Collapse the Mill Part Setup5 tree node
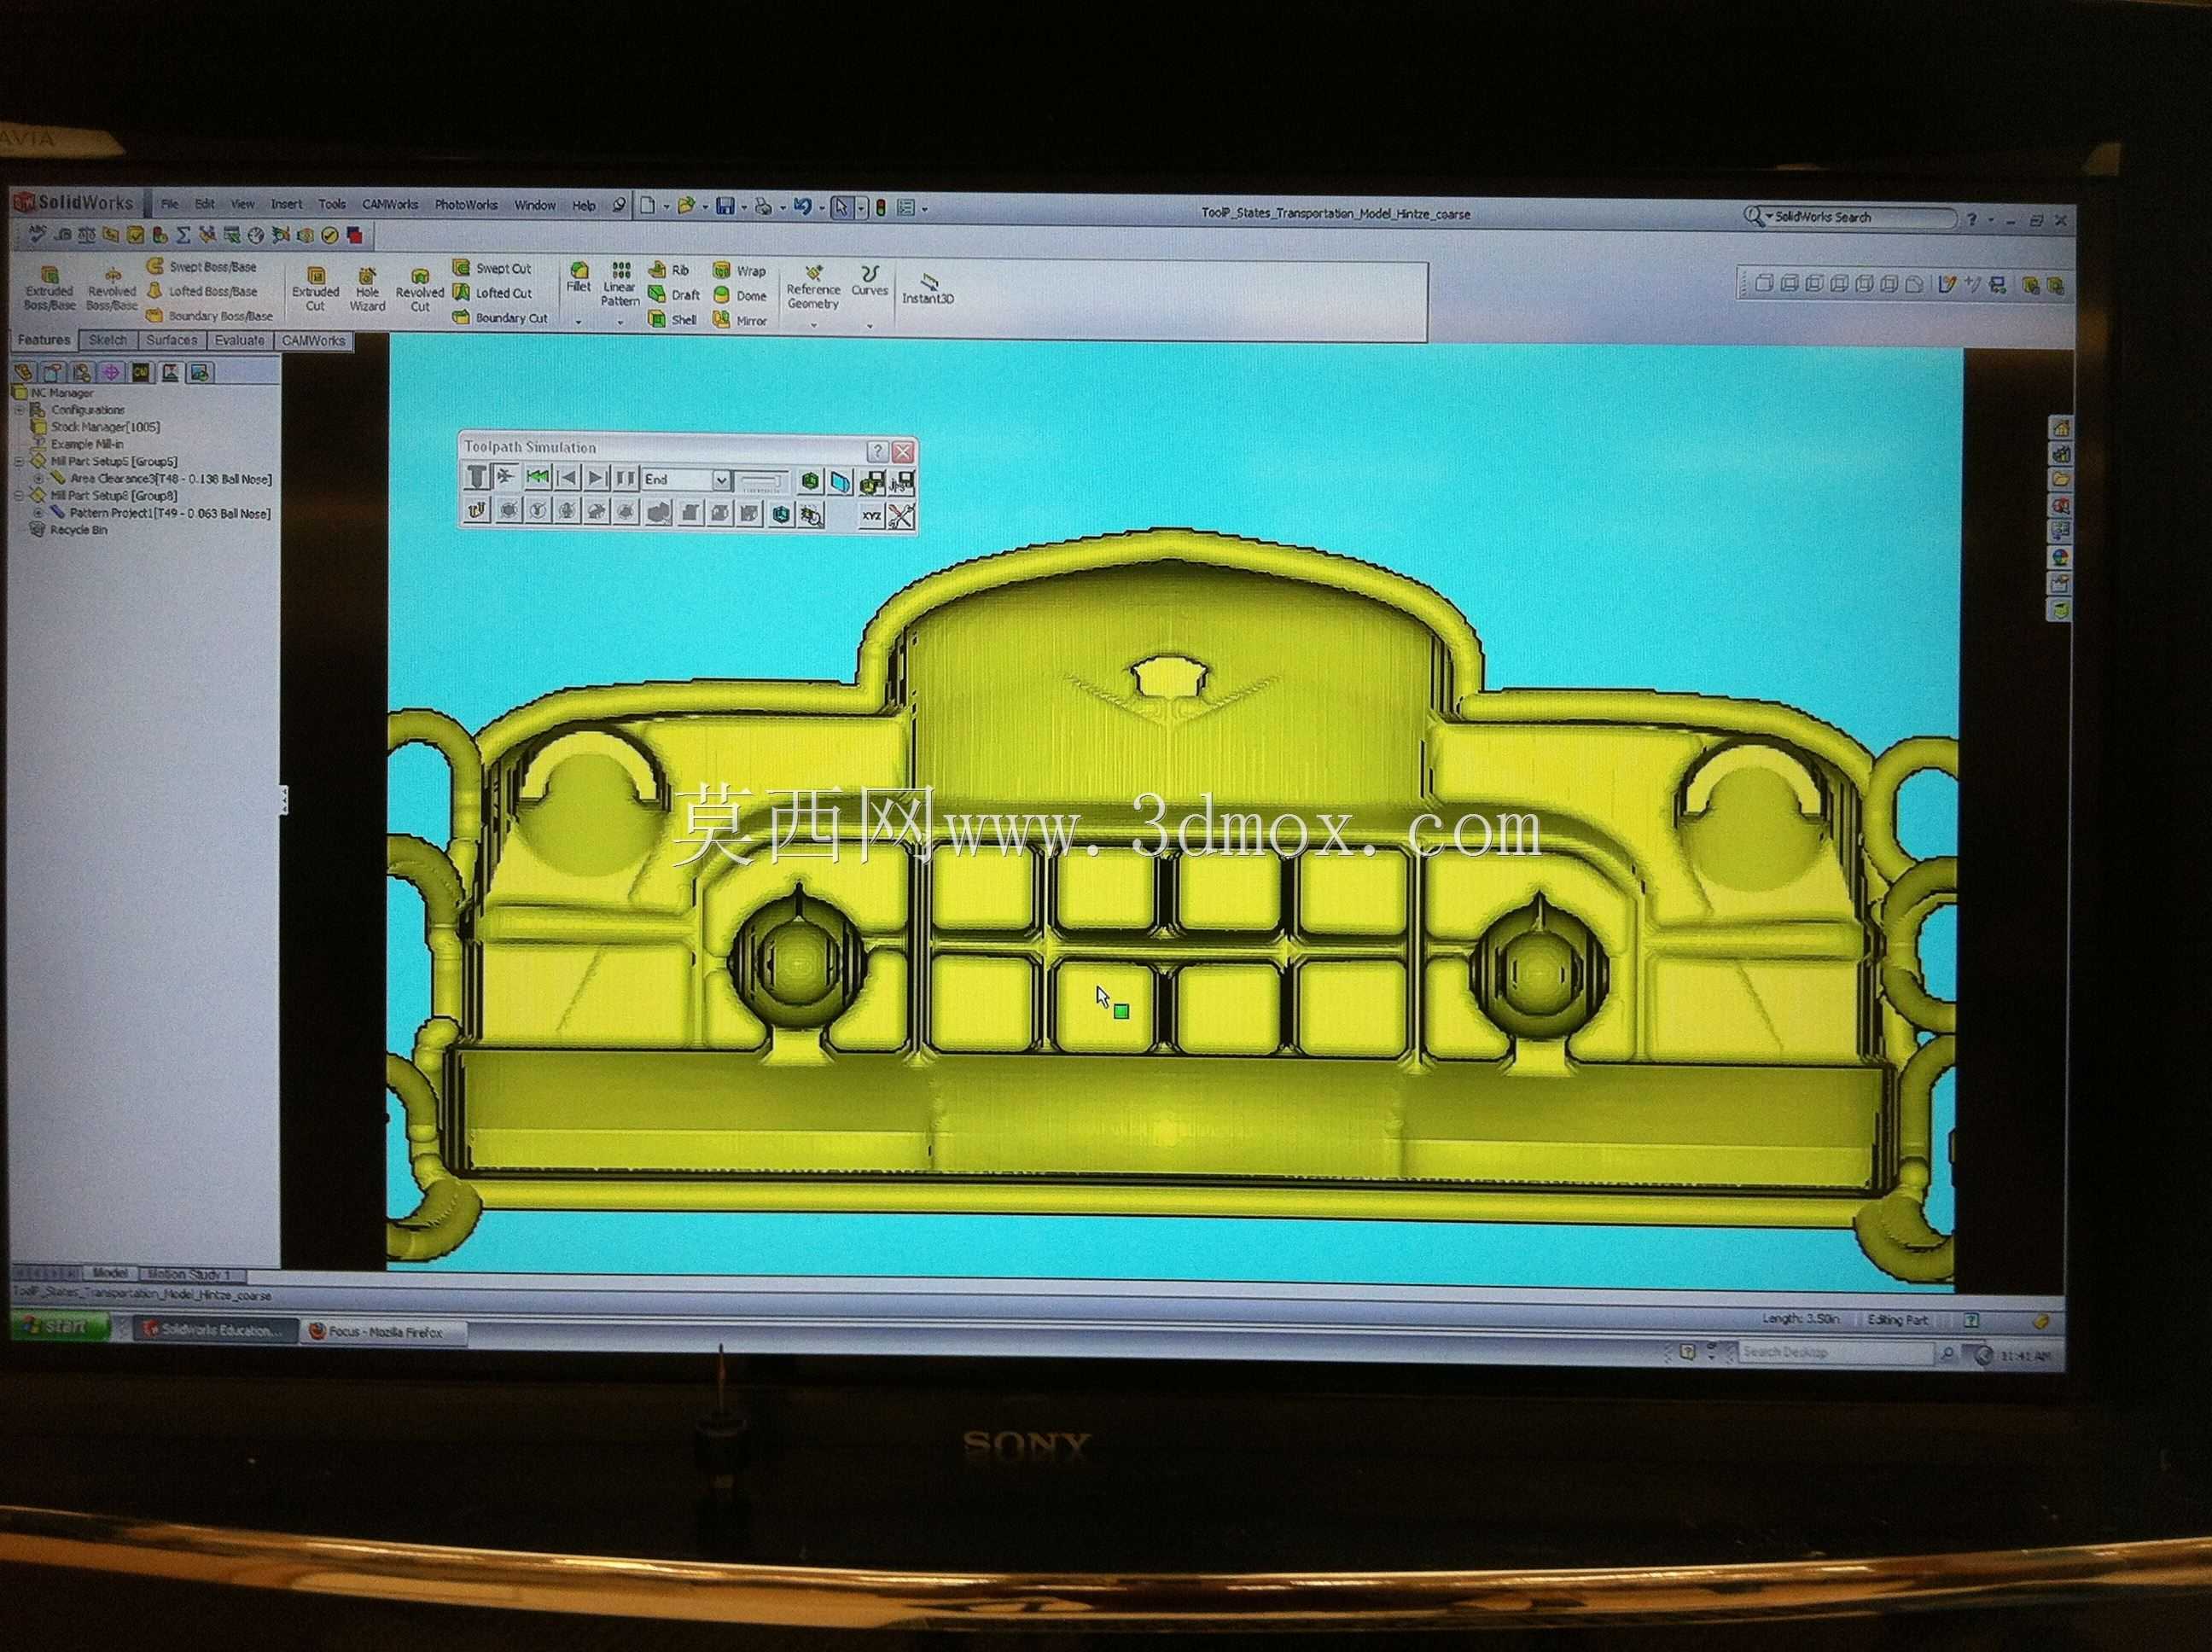 [18, 462]
